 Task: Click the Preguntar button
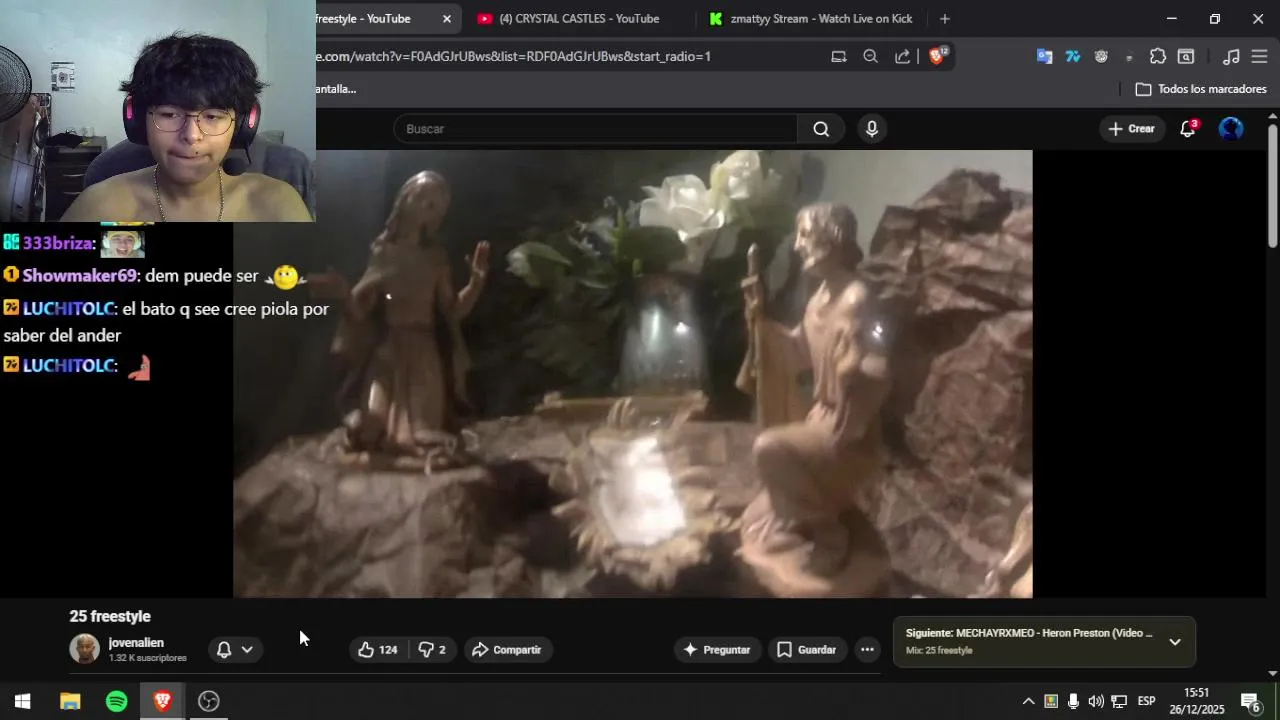point(716,650)
